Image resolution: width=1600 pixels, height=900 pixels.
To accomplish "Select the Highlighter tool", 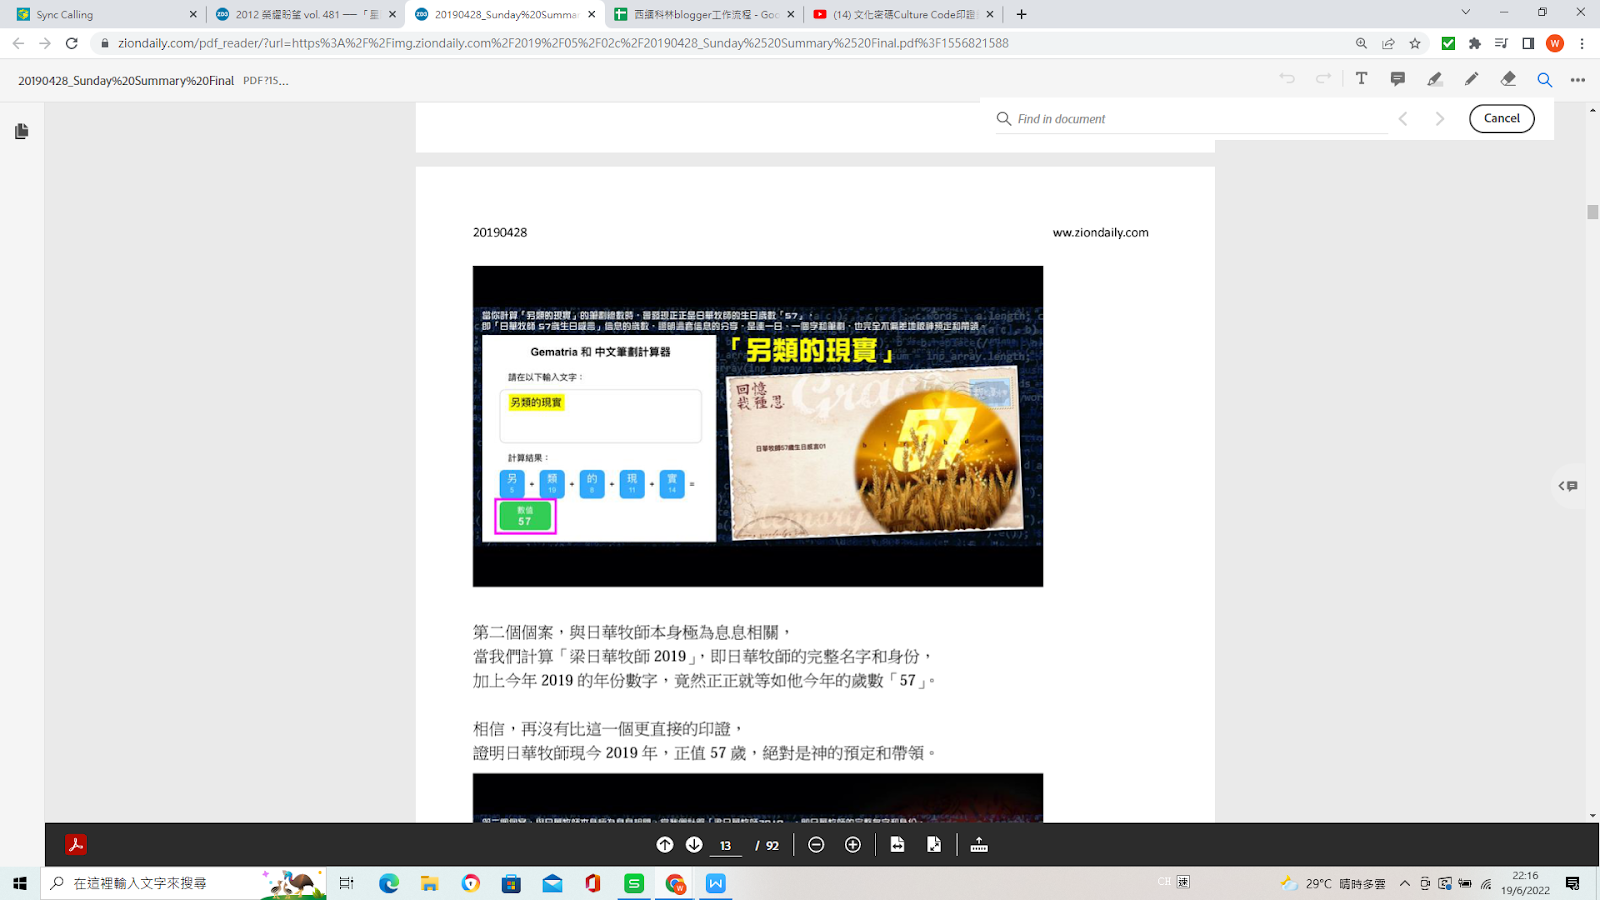I will pyautogui.click(x=1435, y=79).
